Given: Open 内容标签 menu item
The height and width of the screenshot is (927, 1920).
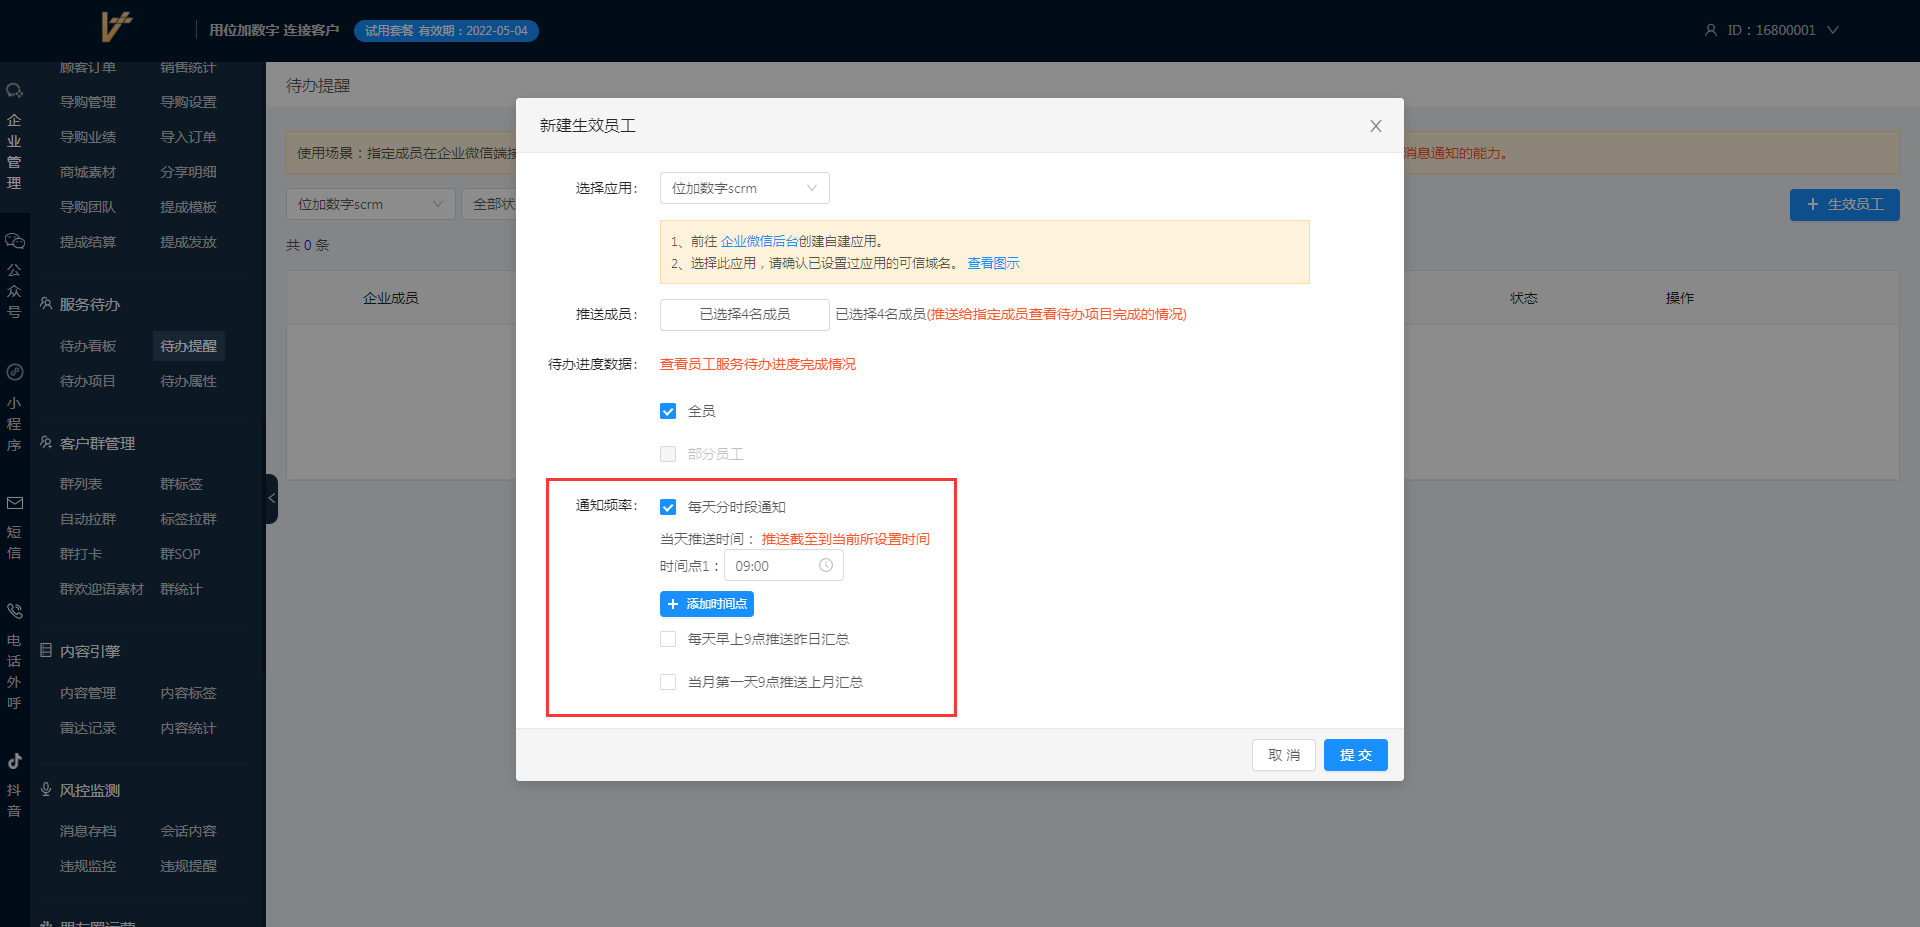Looking at the screenshot, I should pos(189,693).
